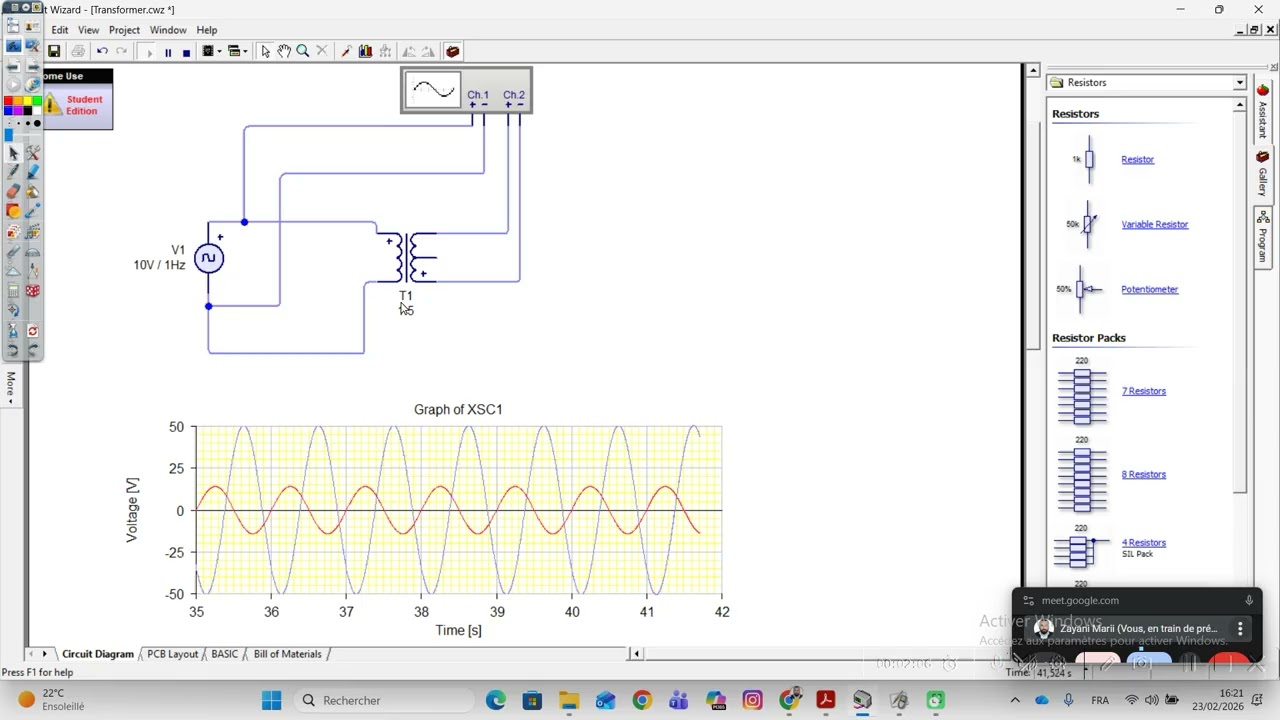Image resolution: width=1280 pixels, height=720 pixels.
Task: Open the Program side tab
Action: (x=1263, y=237)
